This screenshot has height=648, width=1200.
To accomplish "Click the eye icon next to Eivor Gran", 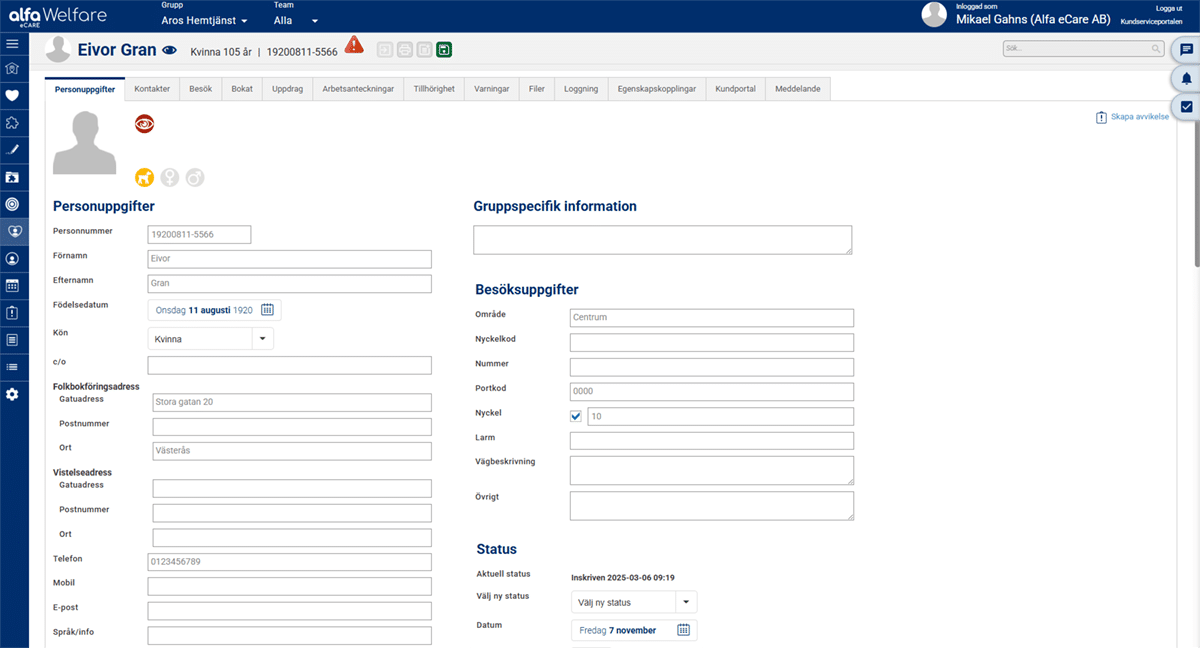I will coord(170,49).
